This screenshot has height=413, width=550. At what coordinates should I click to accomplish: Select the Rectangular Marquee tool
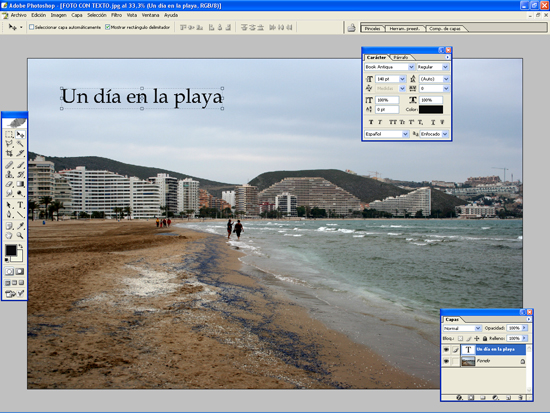click(9, 134)
